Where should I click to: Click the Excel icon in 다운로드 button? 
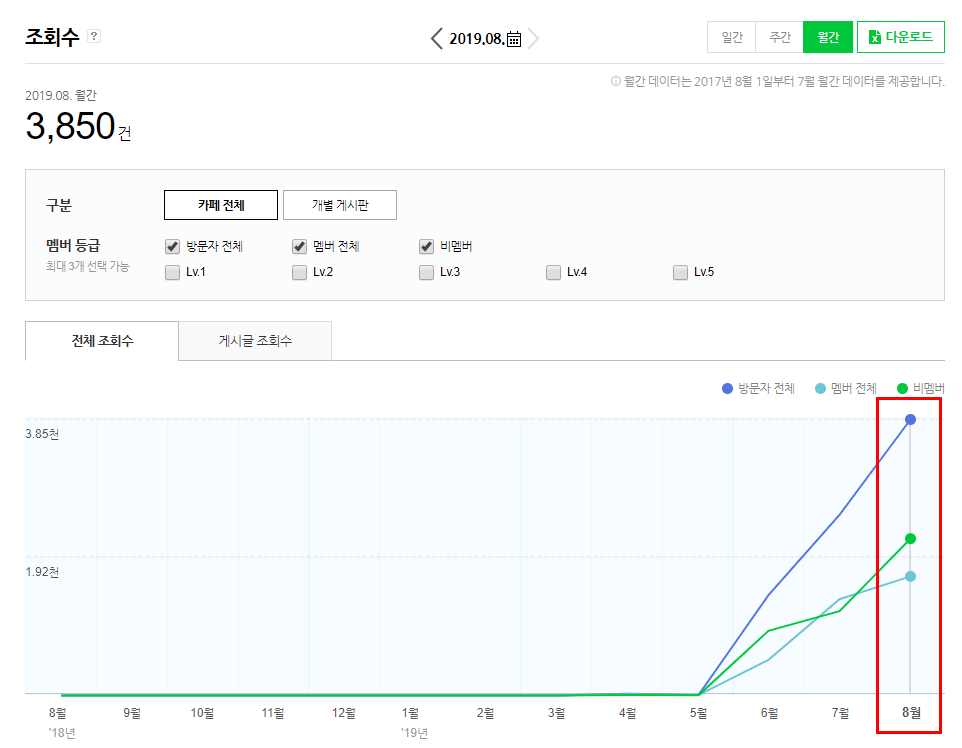point(875,37)
